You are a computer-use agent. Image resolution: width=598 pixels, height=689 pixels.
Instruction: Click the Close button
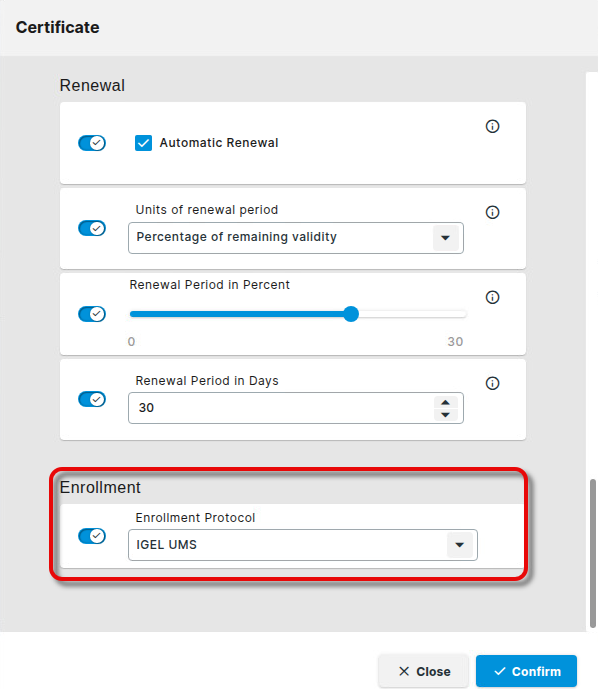pyautogui.click(x=424, y=671)
